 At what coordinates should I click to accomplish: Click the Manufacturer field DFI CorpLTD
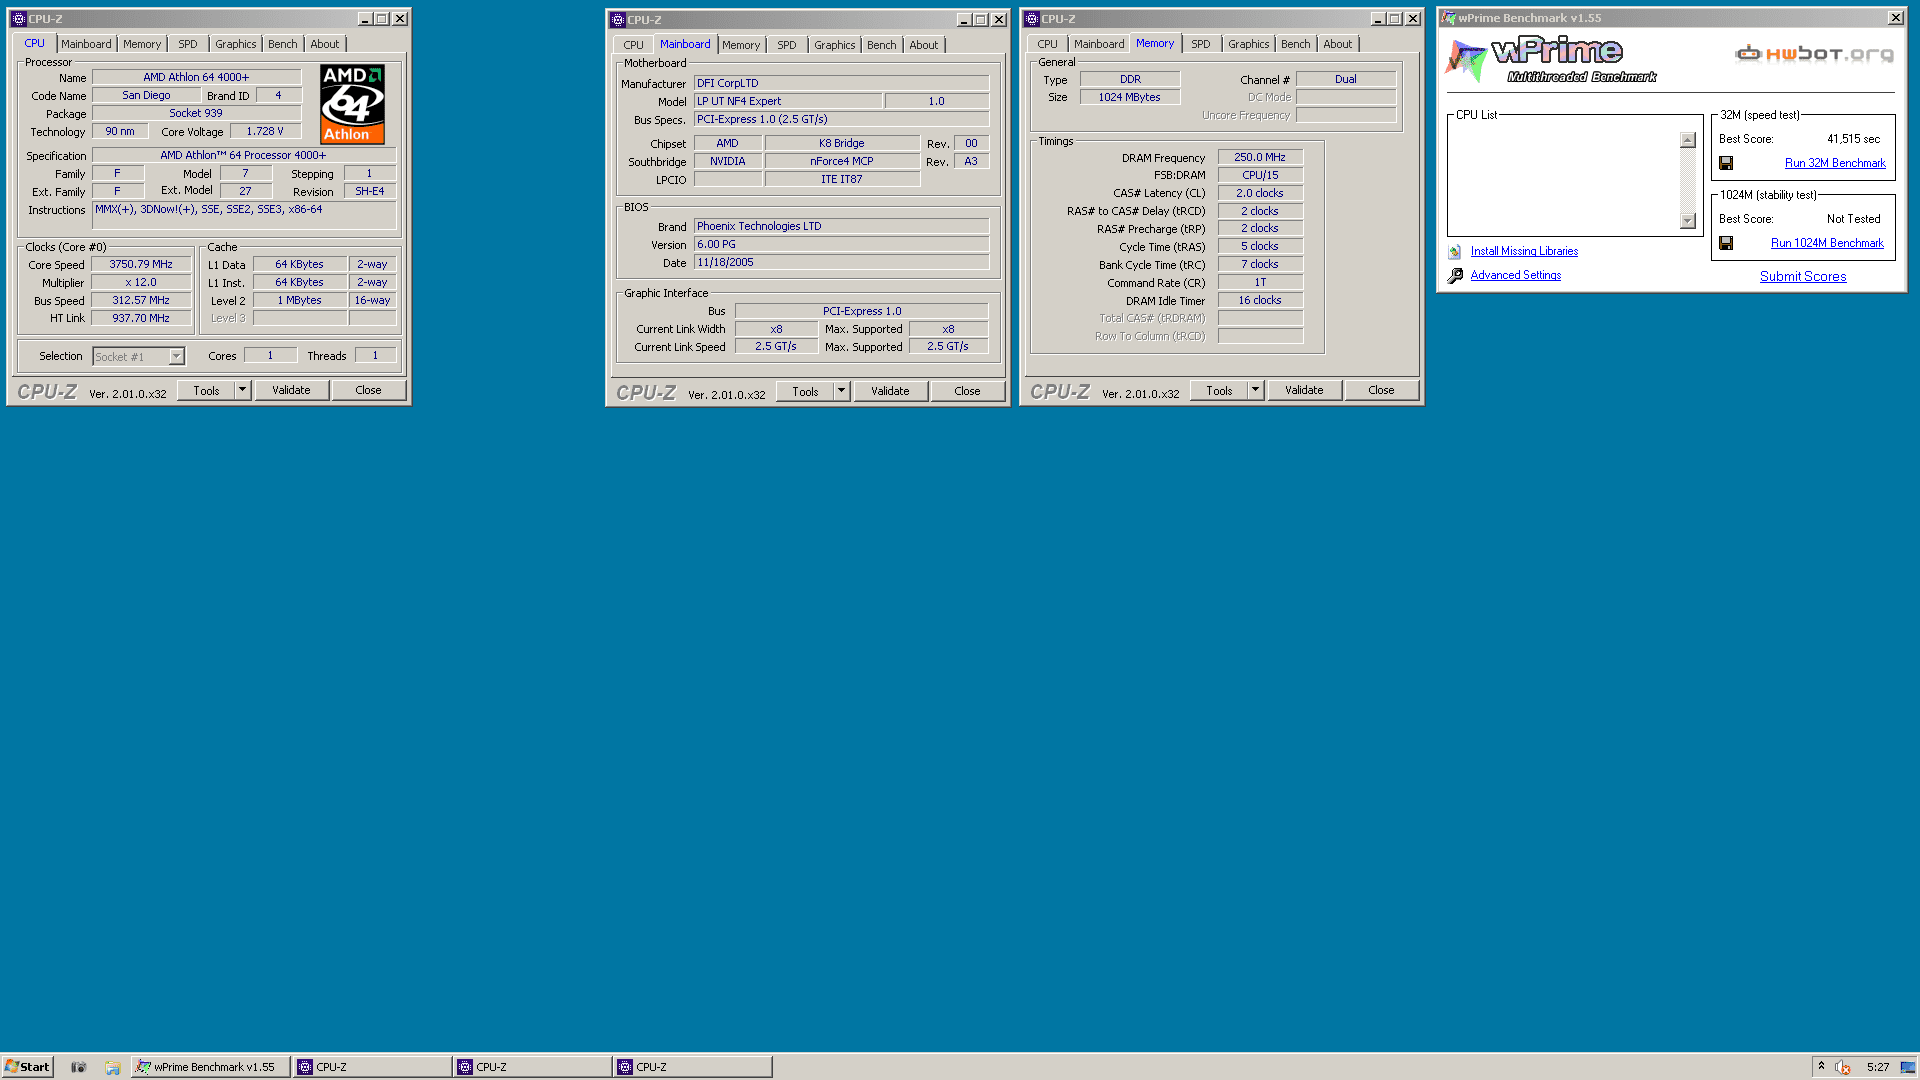(x=841, y=84)
